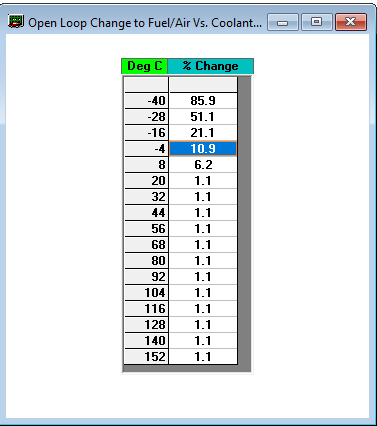Select the value cell in the 152 row
This screenshot has height=426, width=377.
pos(203,357)
